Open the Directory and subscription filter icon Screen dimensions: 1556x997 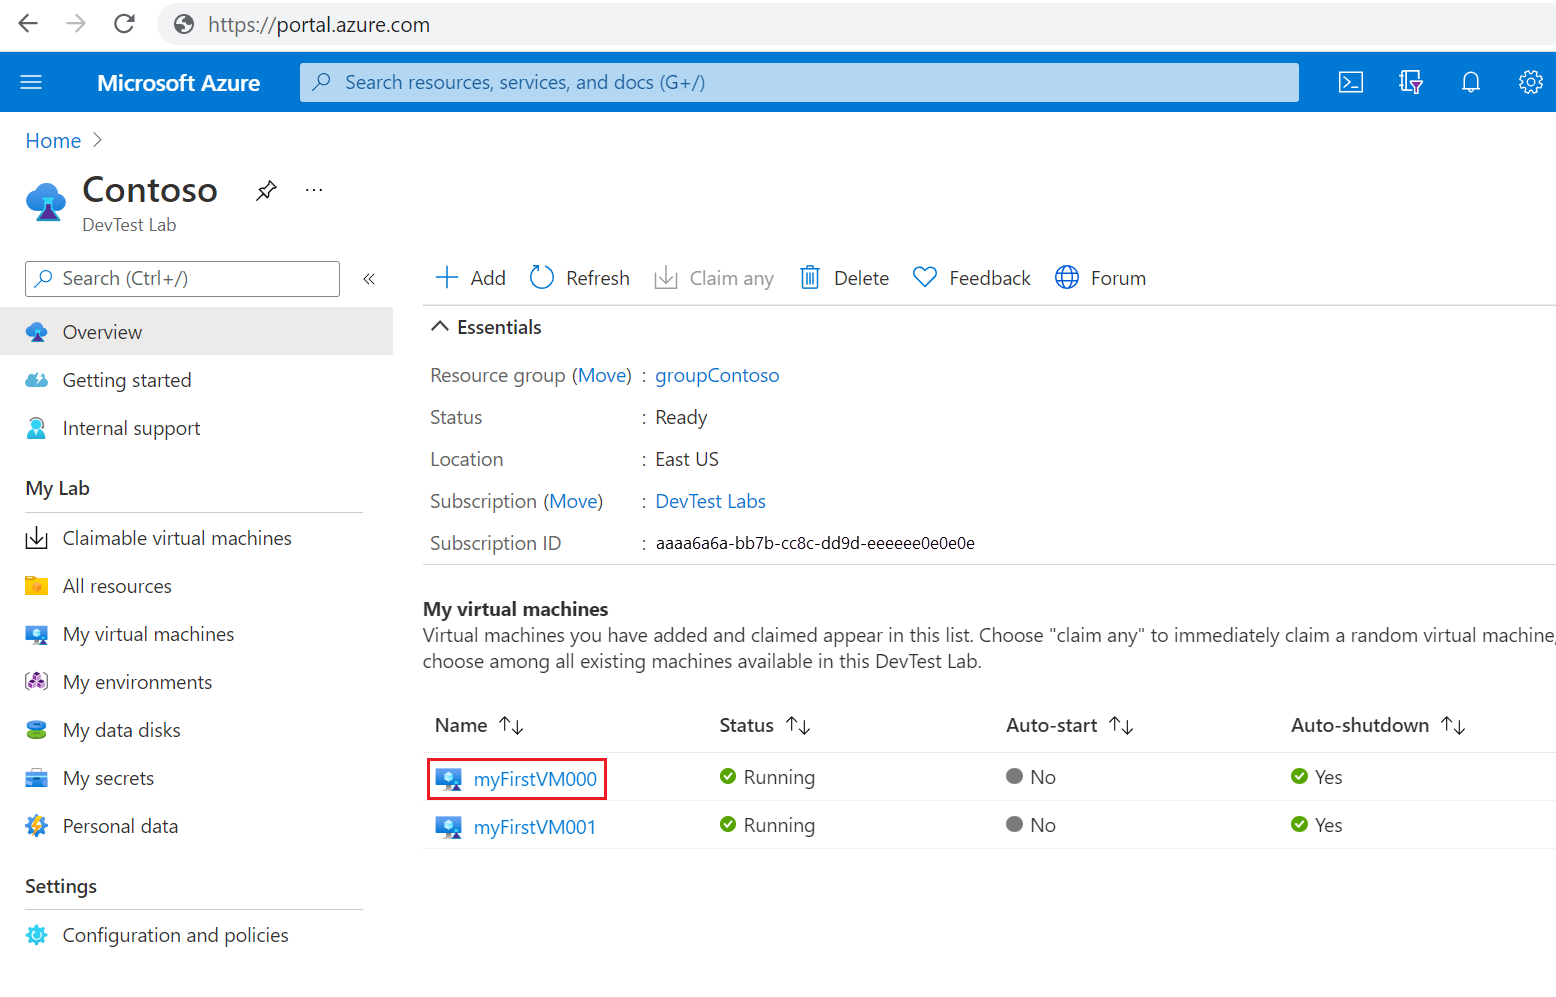tap(1410, 82)
